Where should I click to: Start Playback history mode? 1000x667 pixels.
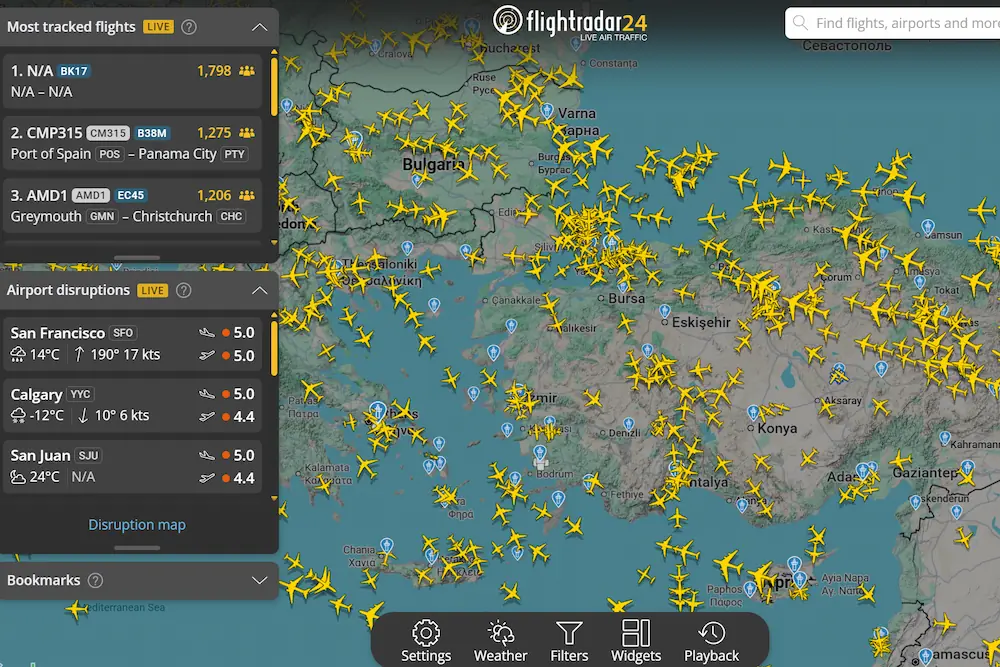pyautogui.click(x=711, y=641)
